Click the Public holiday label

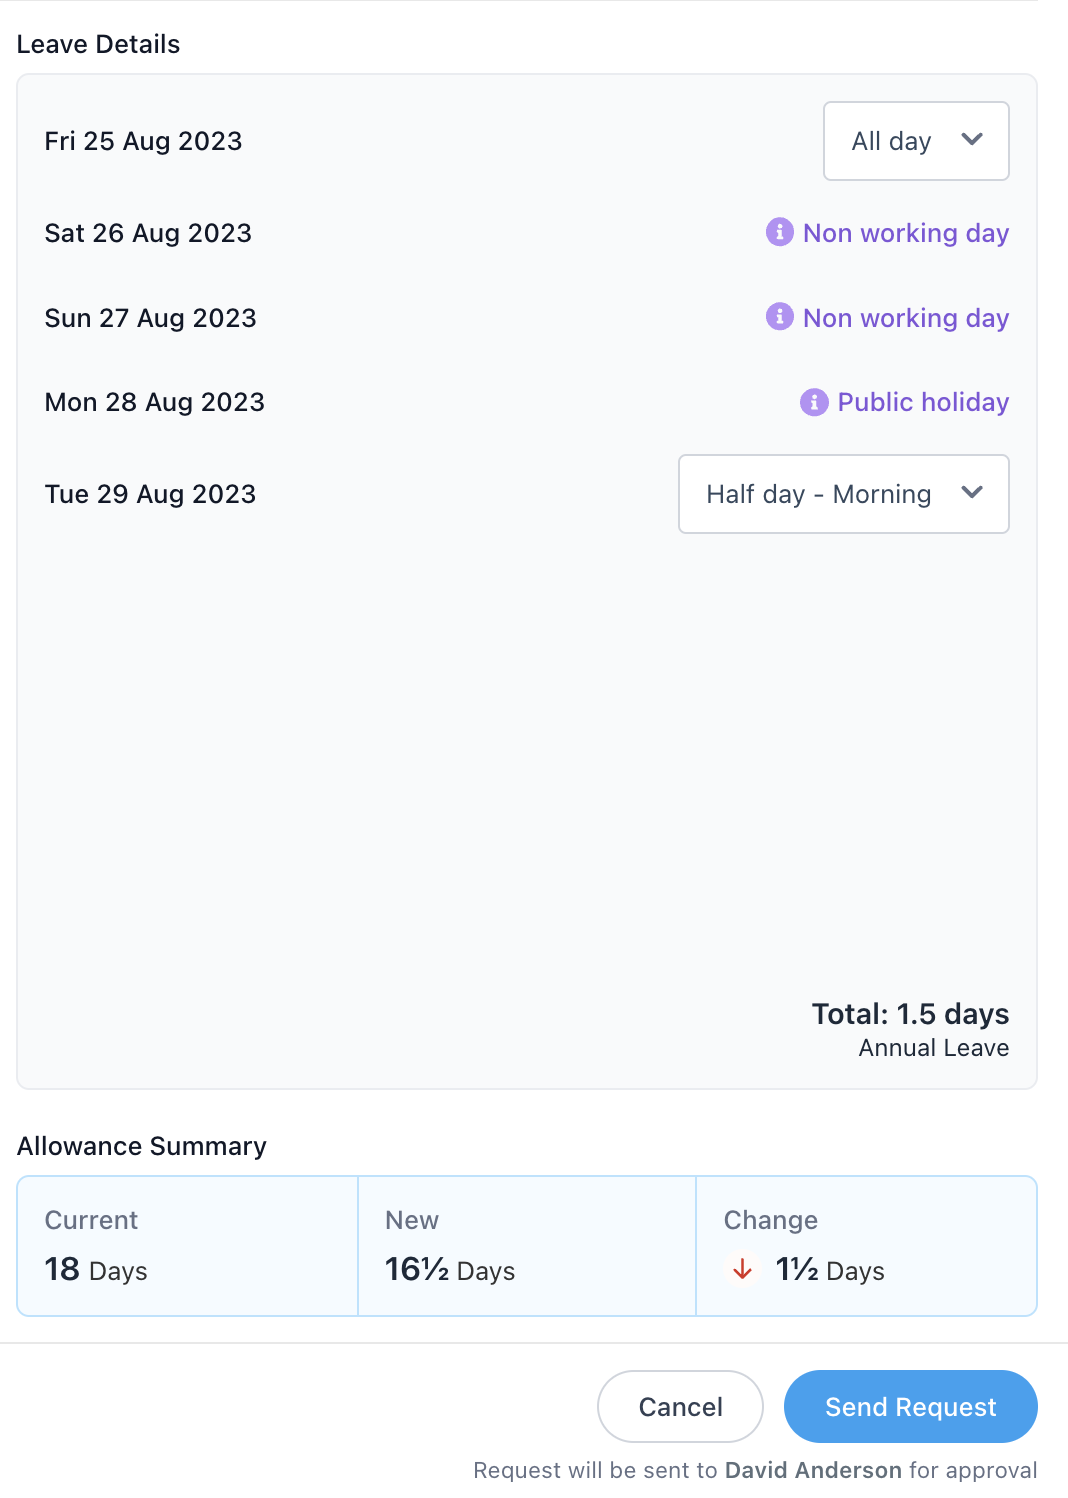922,402
